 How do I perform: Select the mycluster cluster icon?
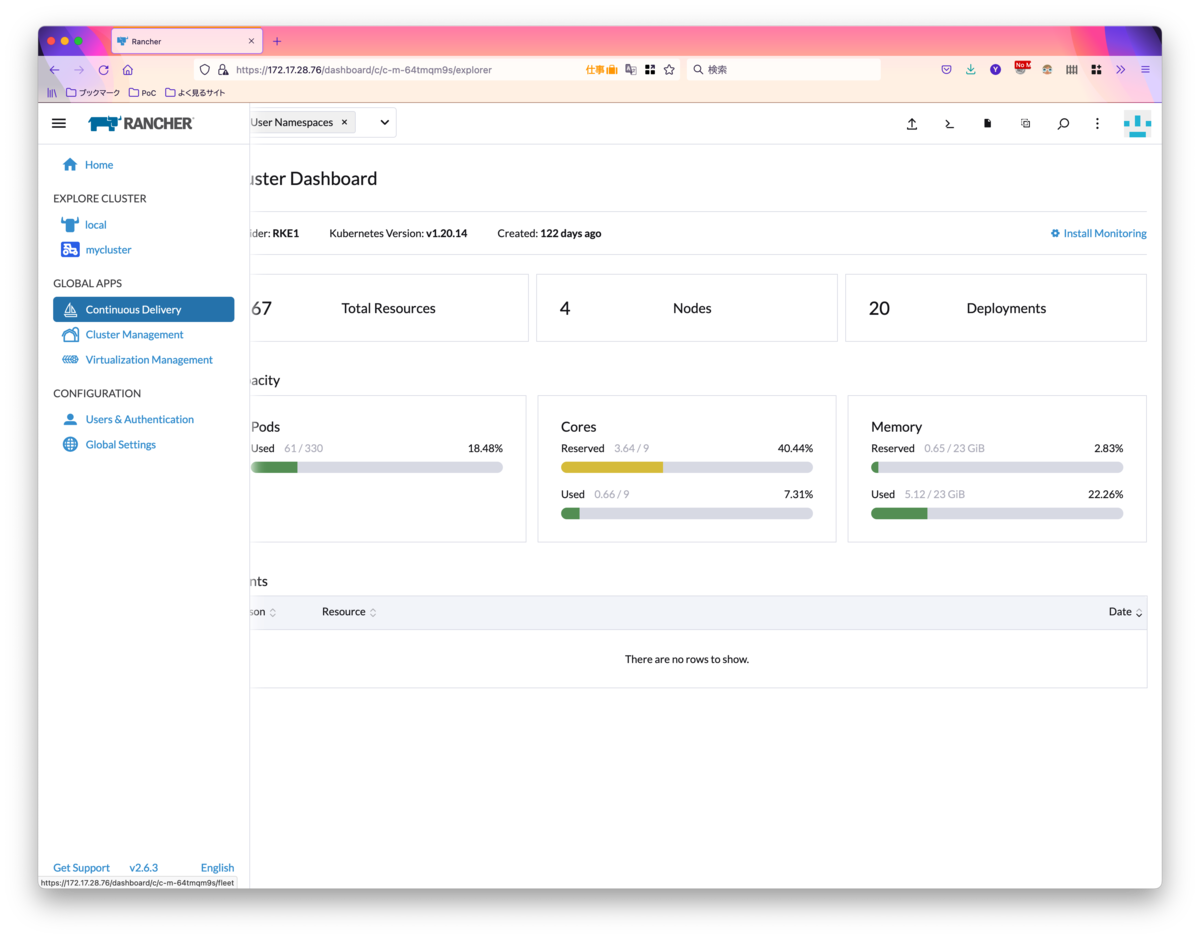(70, 249)
